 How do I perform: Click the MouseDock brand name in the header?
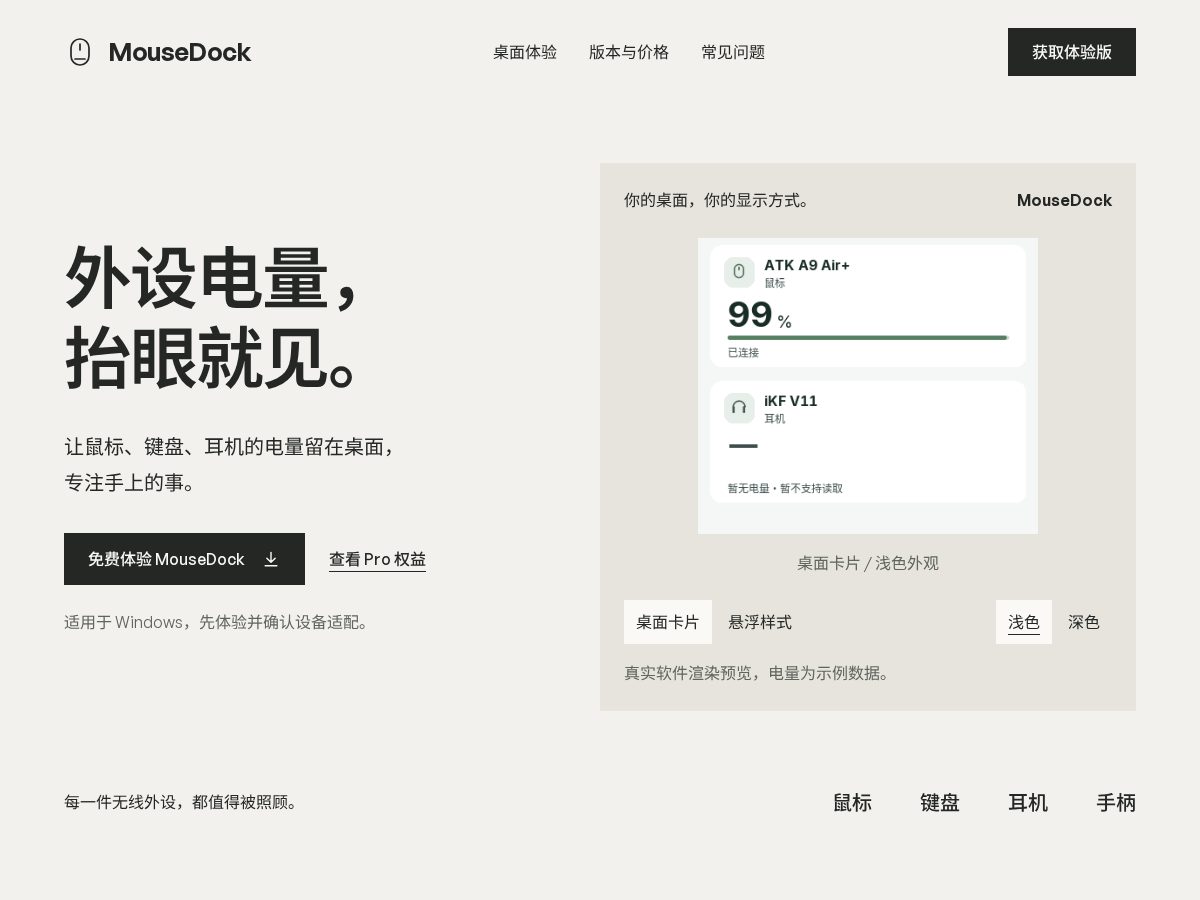[180, 52]
